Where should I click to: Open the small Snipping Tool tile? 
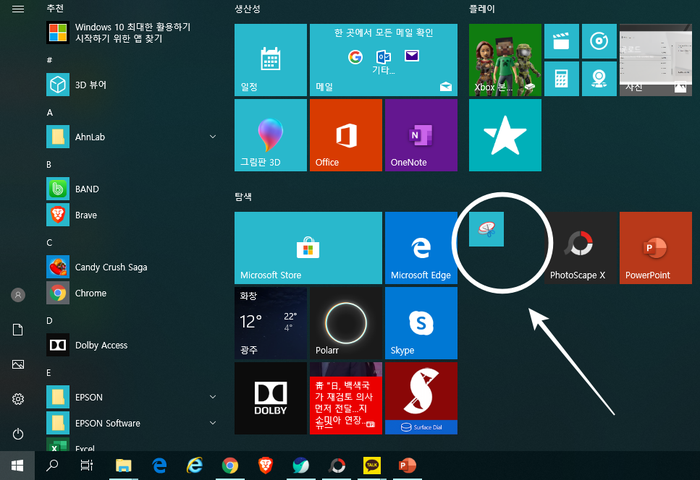pyautogui.click(x=486, y=229)
